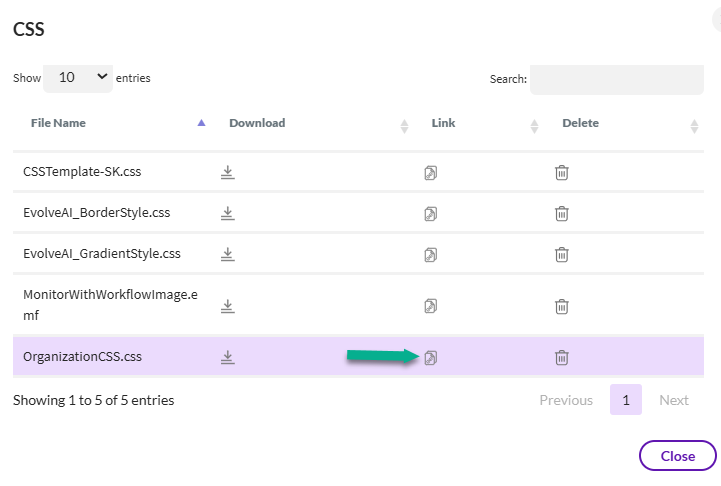Copy link for CSSTemplate-SK.css
This screenshot has width=721, height=486.
tap(431, 173)
